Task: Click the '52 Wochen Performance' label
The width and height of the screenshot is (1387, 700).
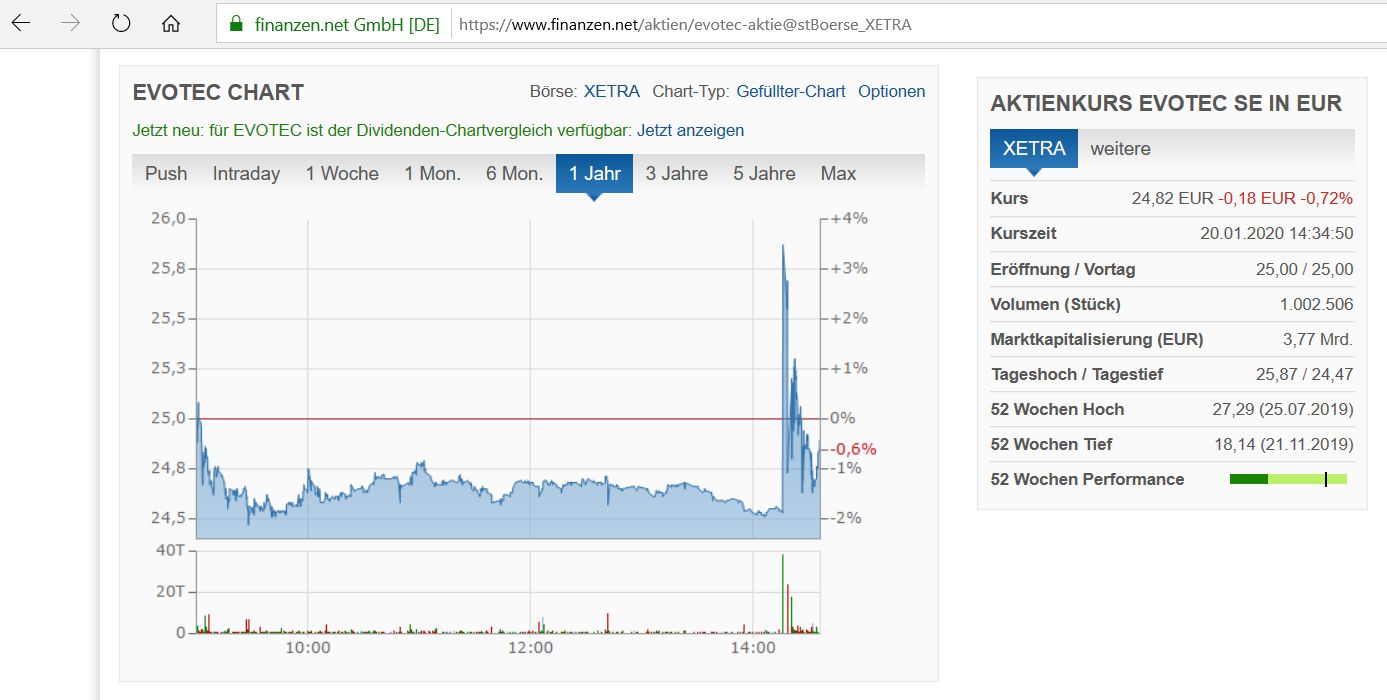Action: point(1087,479)
